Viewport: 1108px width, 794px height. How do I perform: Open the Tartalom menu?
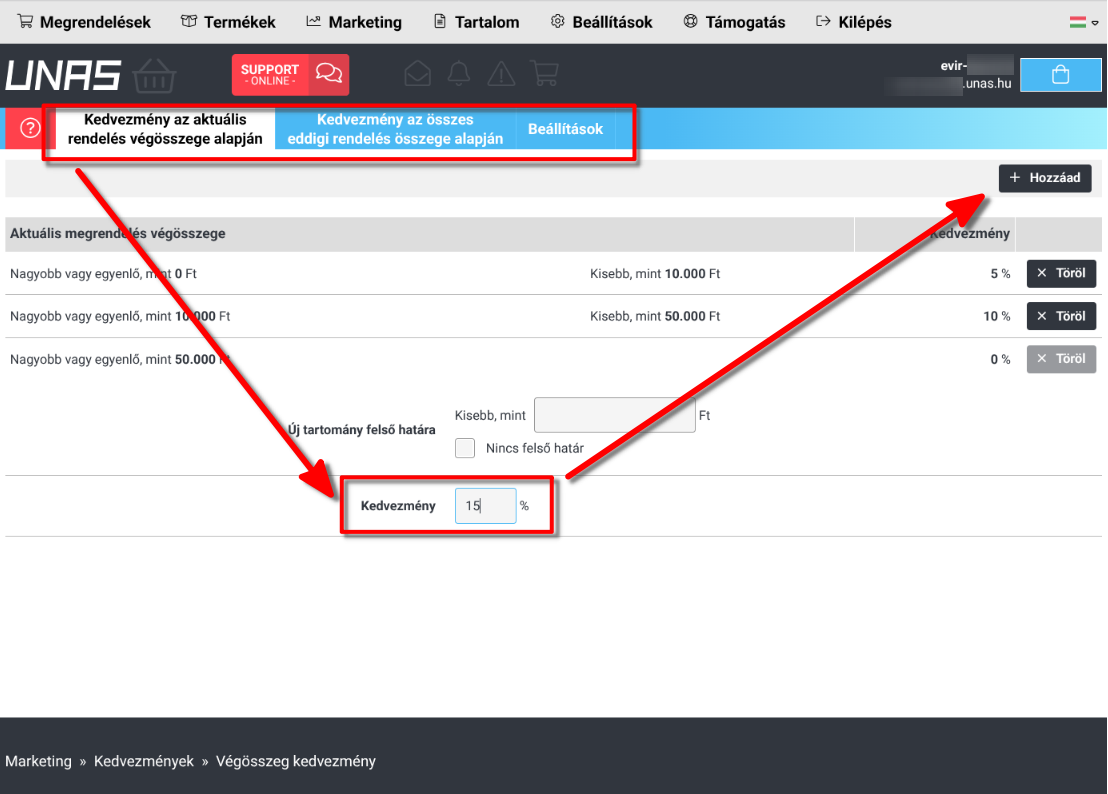click(x=476, y=22)
